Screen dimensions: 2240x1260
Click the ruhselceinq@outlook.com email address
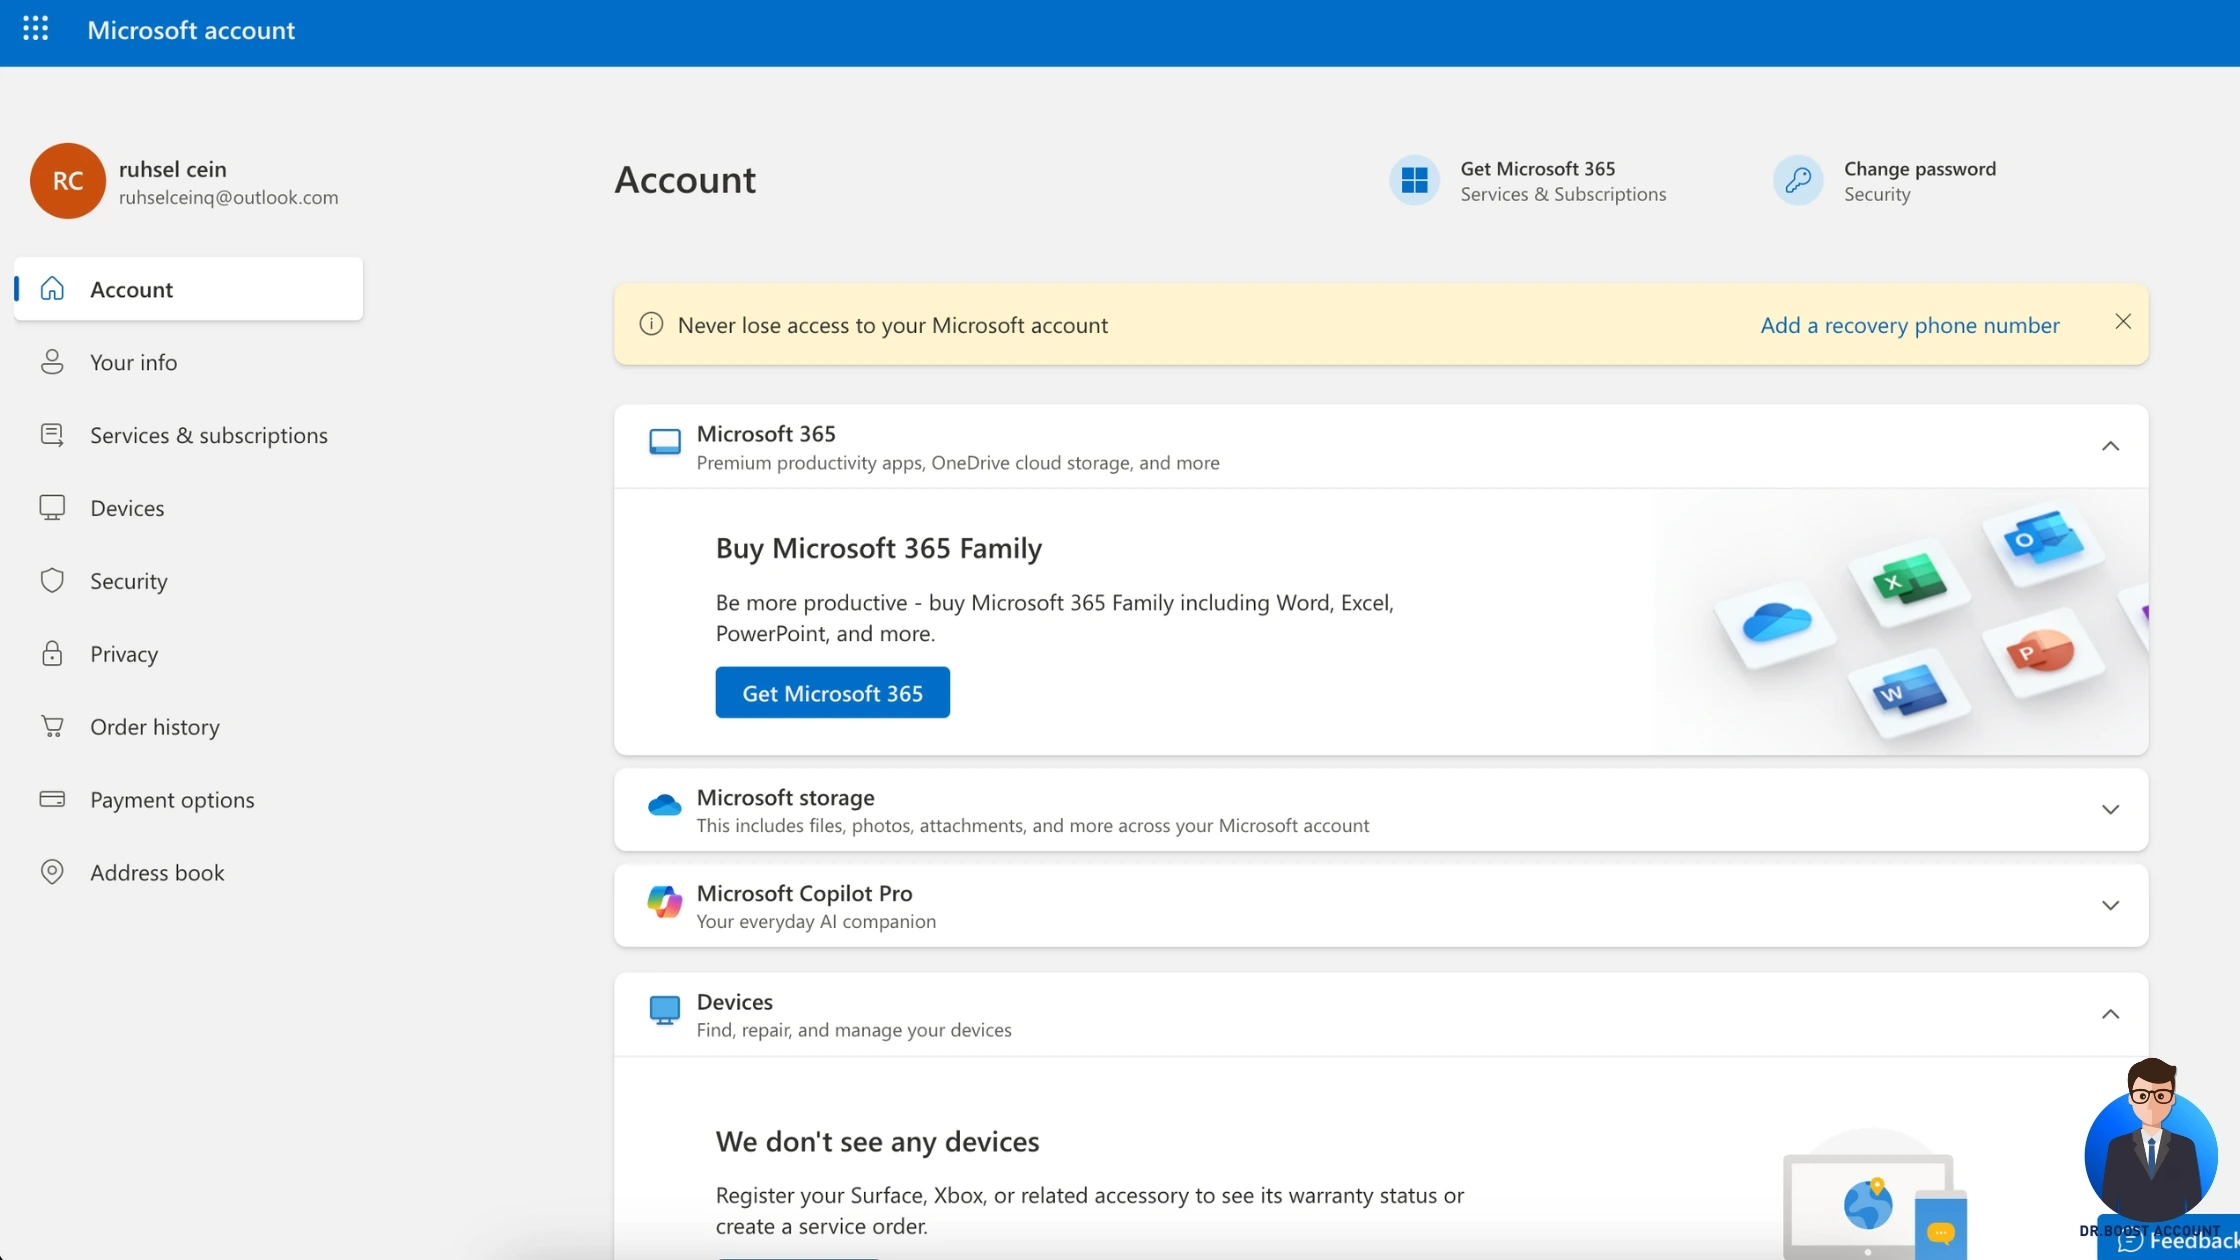click(229, 198)
